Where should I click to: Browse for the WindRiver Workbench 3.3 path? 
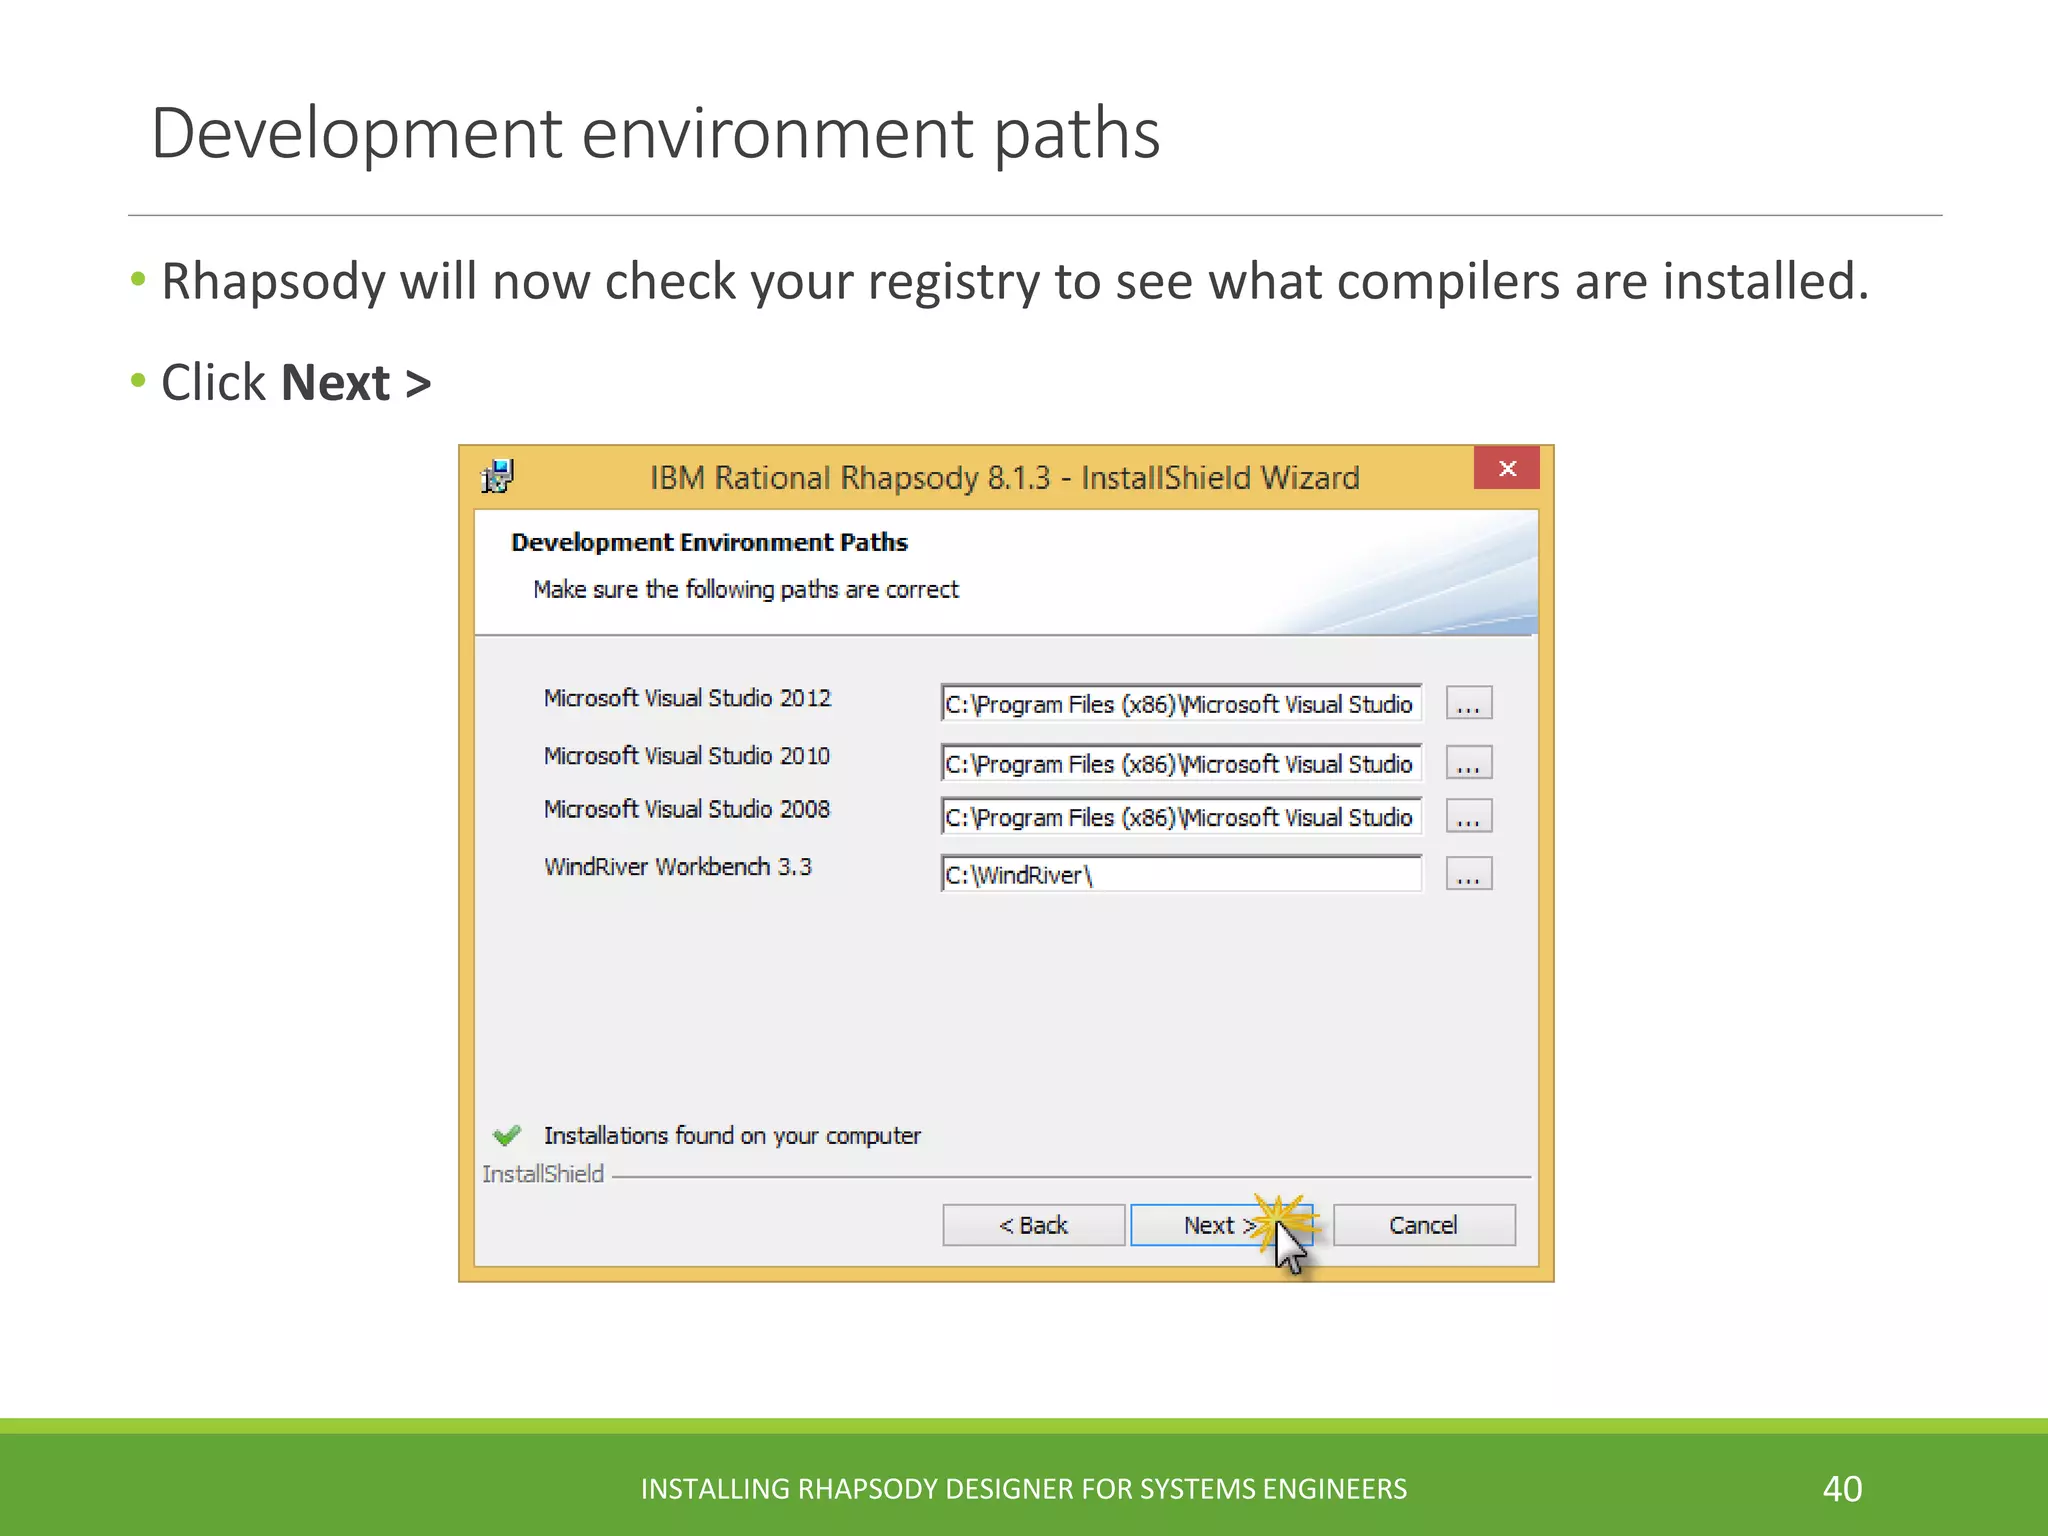(x=1469, y=874)
